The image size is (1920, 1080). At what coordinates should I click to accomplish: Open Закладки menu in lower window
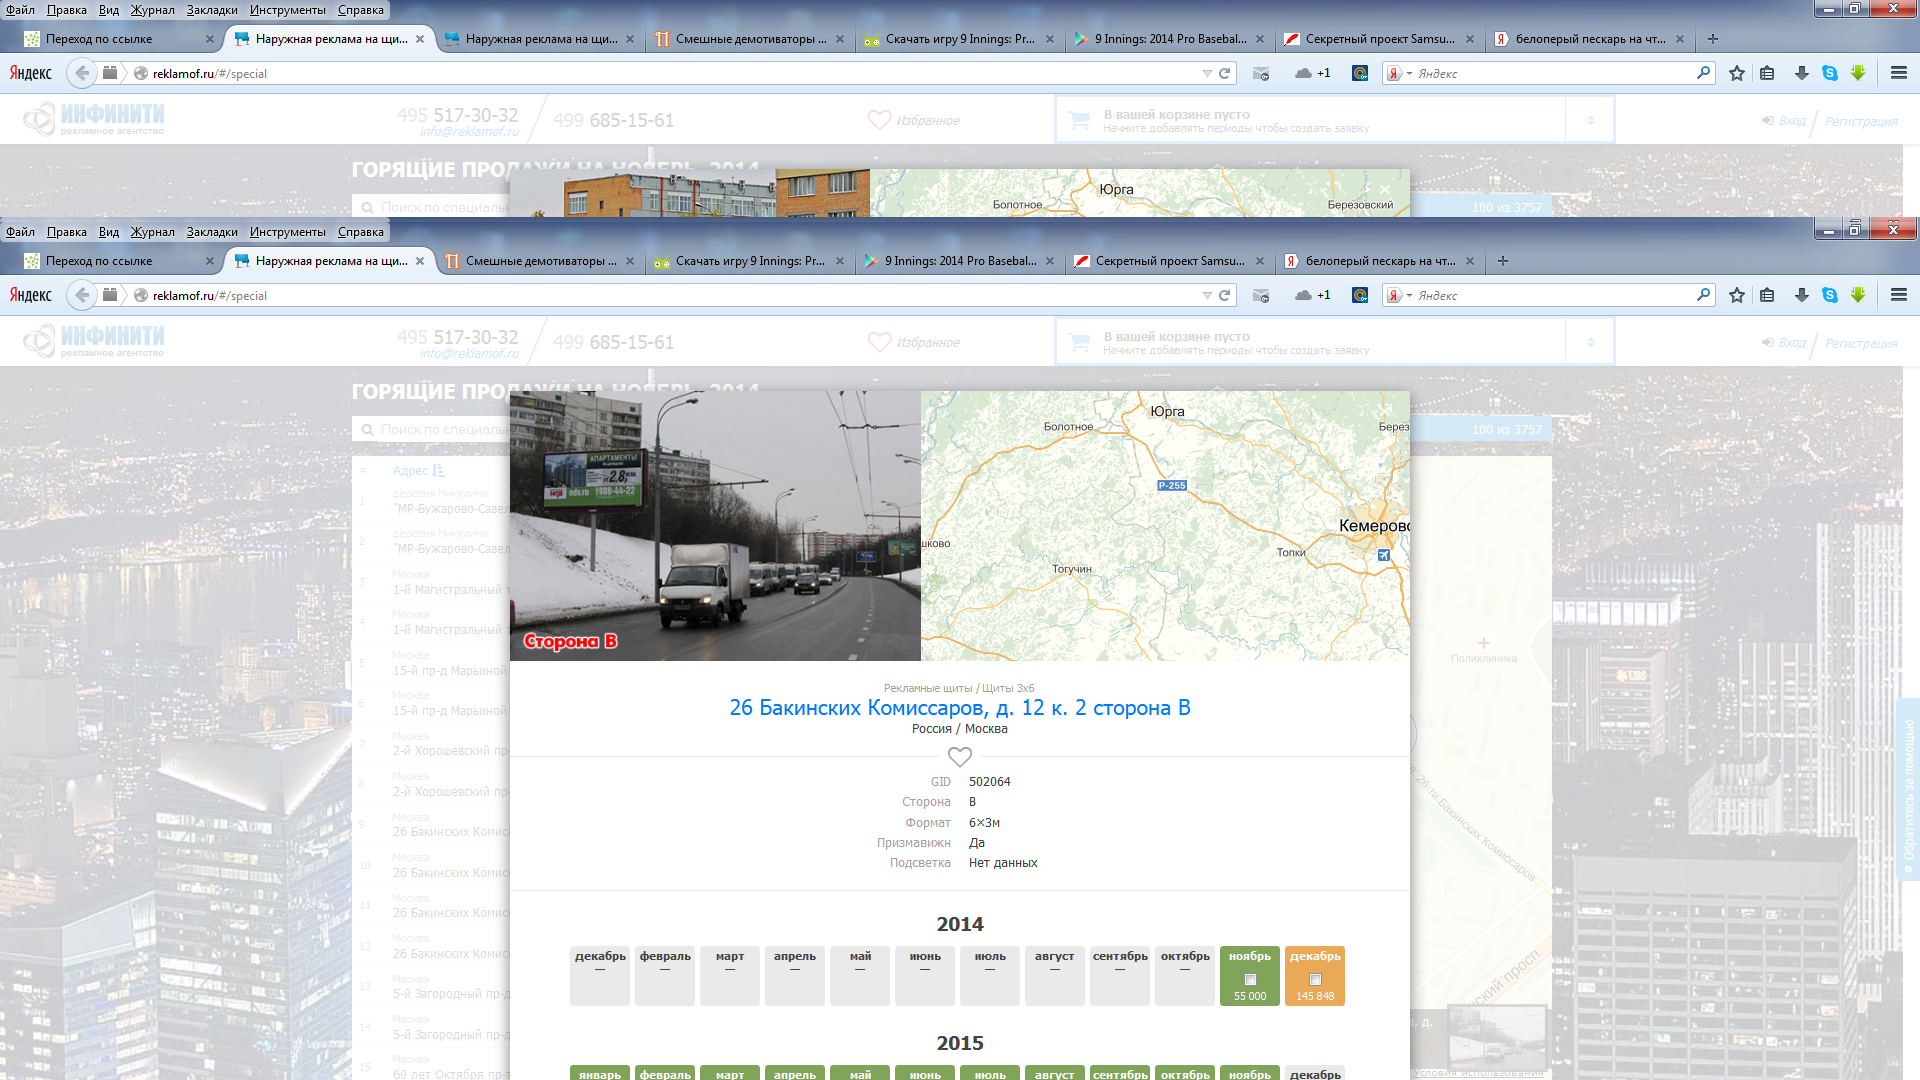tap(212, 232)
